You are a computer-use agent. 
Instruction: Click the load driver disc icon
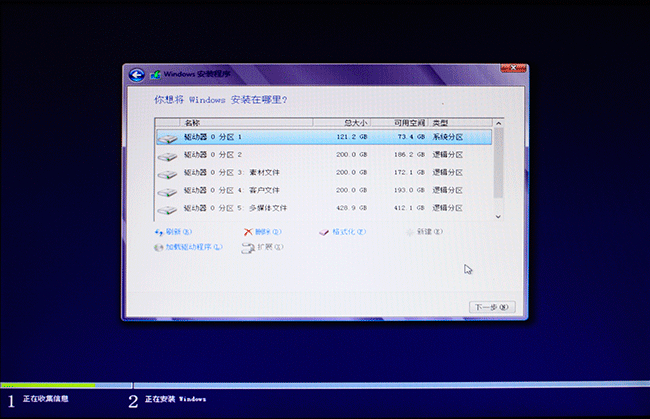158,247
